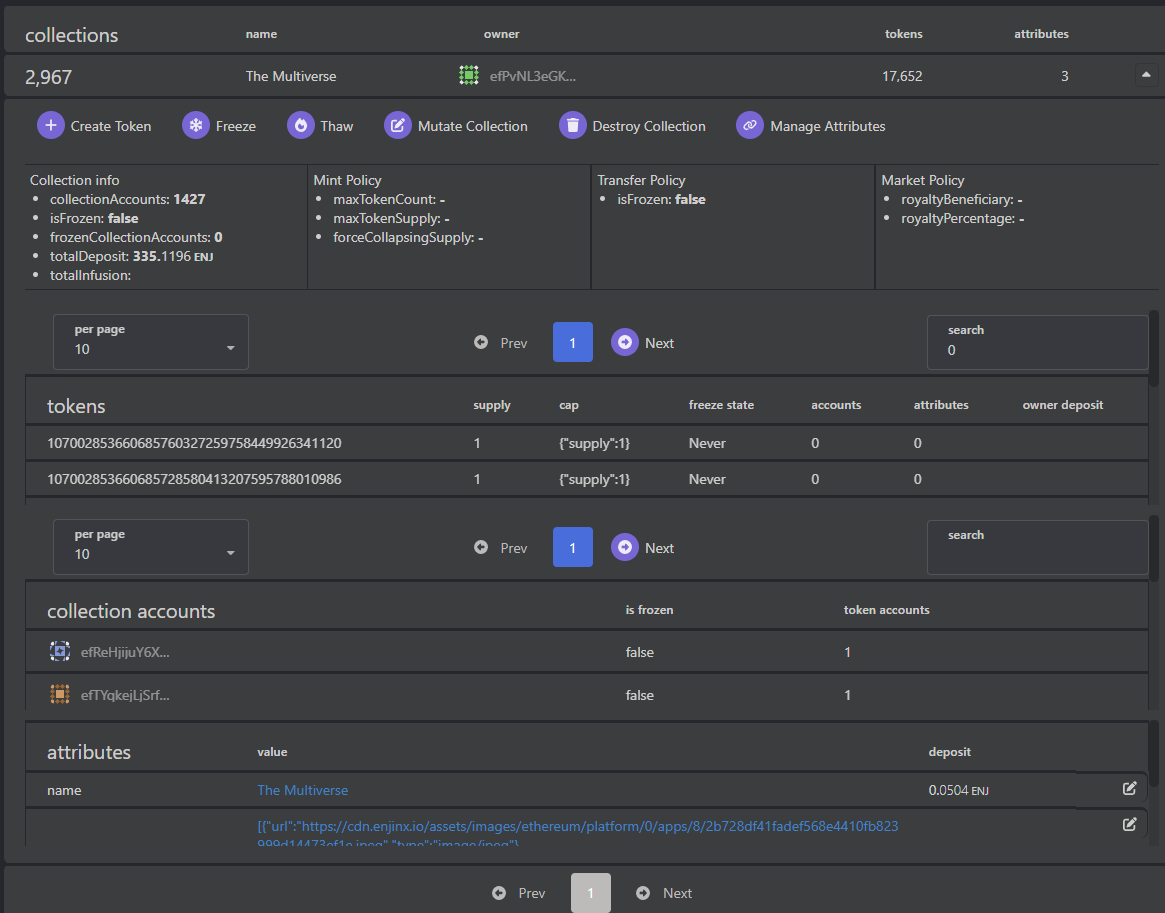Collapse The Multiverse collection row
The height and width of the screenshot is (913, 1165).
pyautogui.click(x=1146, y=75)
